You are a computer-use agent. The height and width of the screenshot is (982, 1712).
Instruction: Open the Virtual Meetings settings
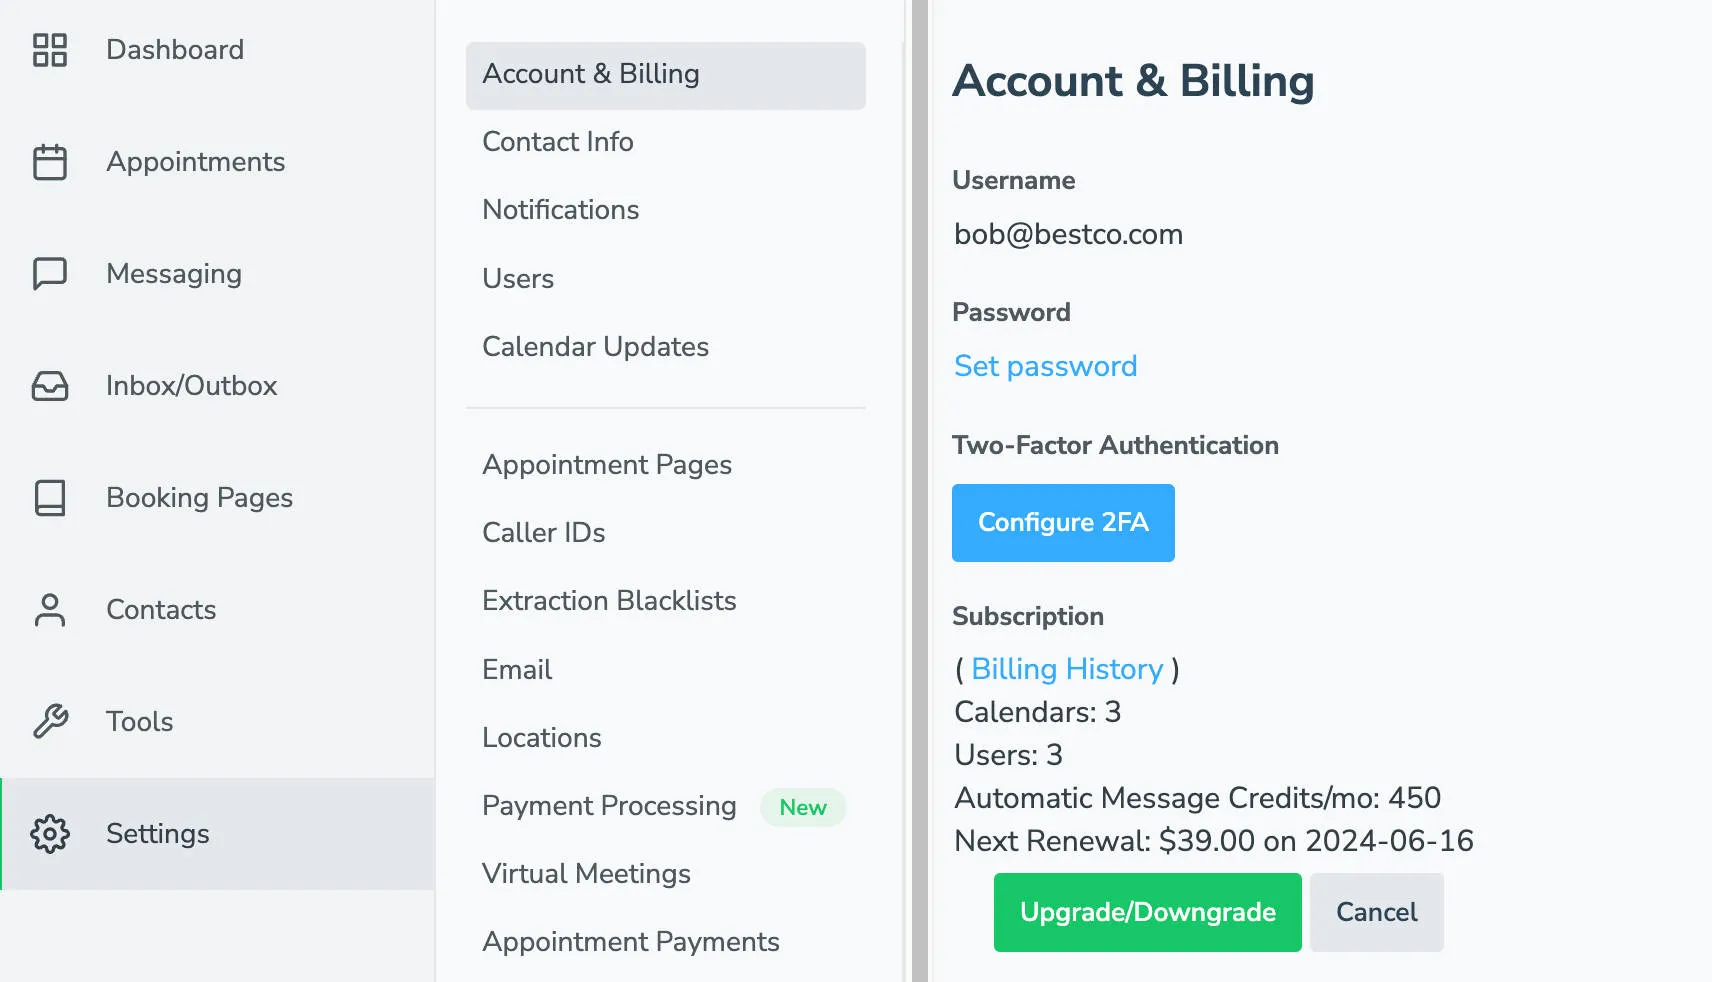coord(586,873)
